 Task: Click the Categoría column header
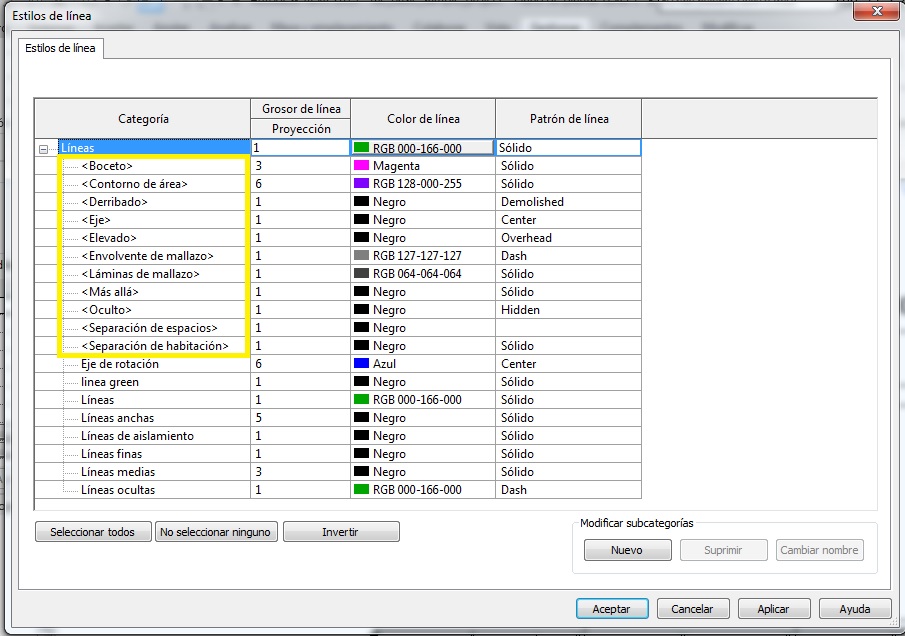tap(143, 119)
